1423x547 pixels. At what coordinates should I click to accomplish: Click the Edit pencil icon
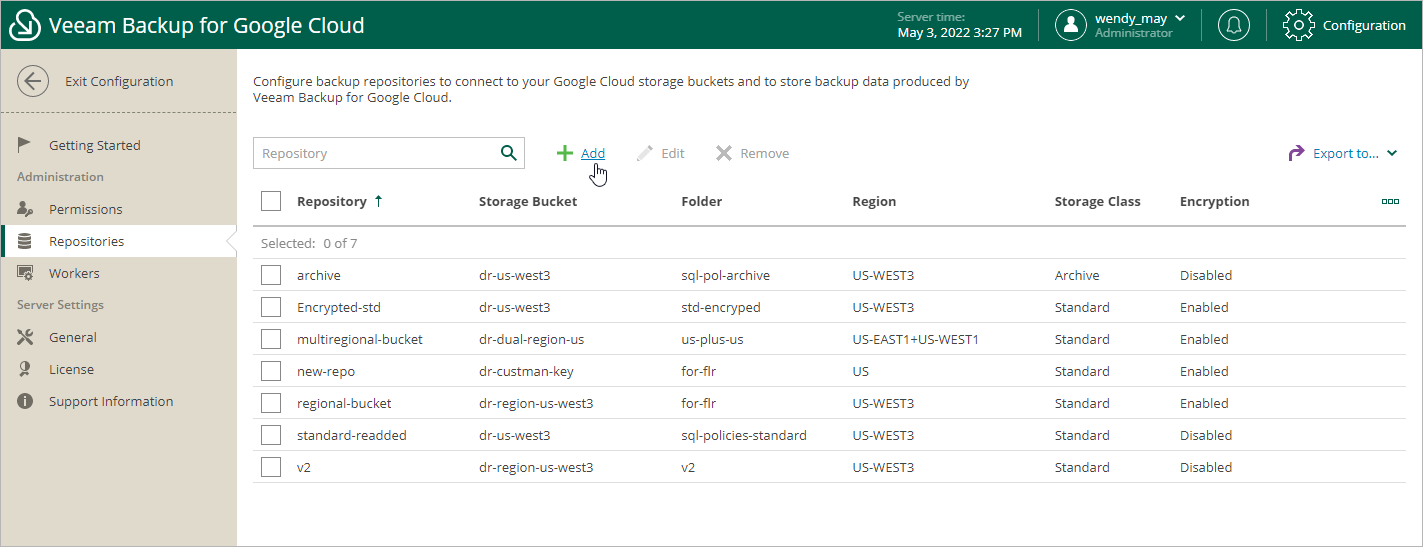(645, 153)
